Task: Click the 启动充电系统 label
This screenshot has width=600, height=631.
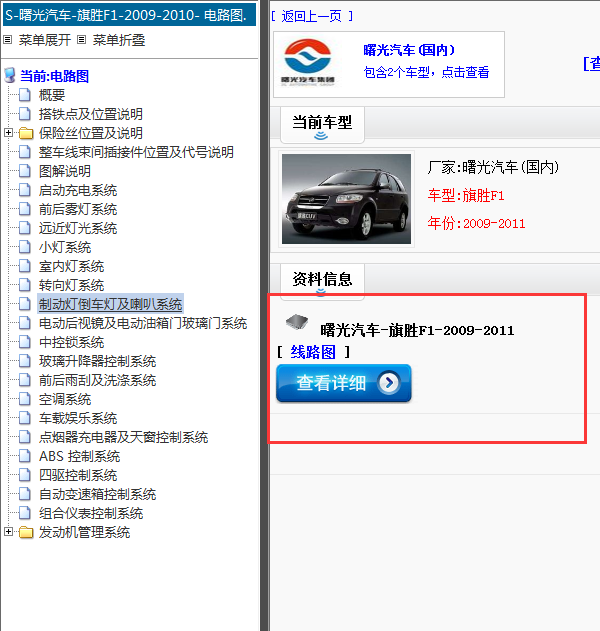Action: point(78,190)
